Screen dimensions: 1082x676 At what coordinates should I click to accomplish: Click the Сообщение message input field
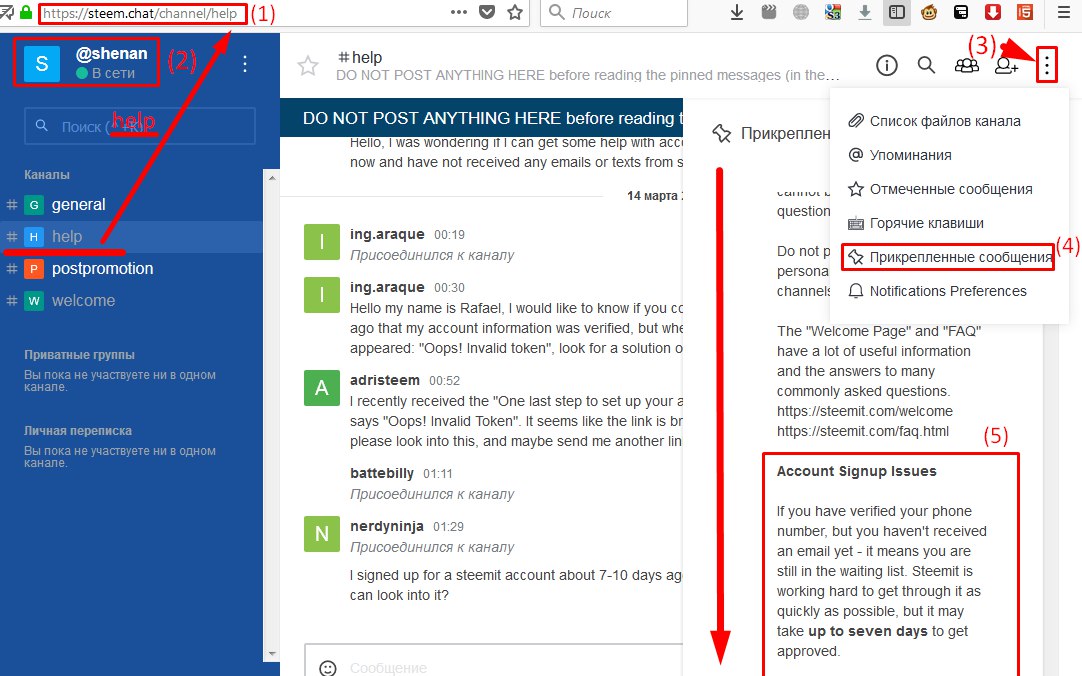pyautogui.click(x=493, y=661)
